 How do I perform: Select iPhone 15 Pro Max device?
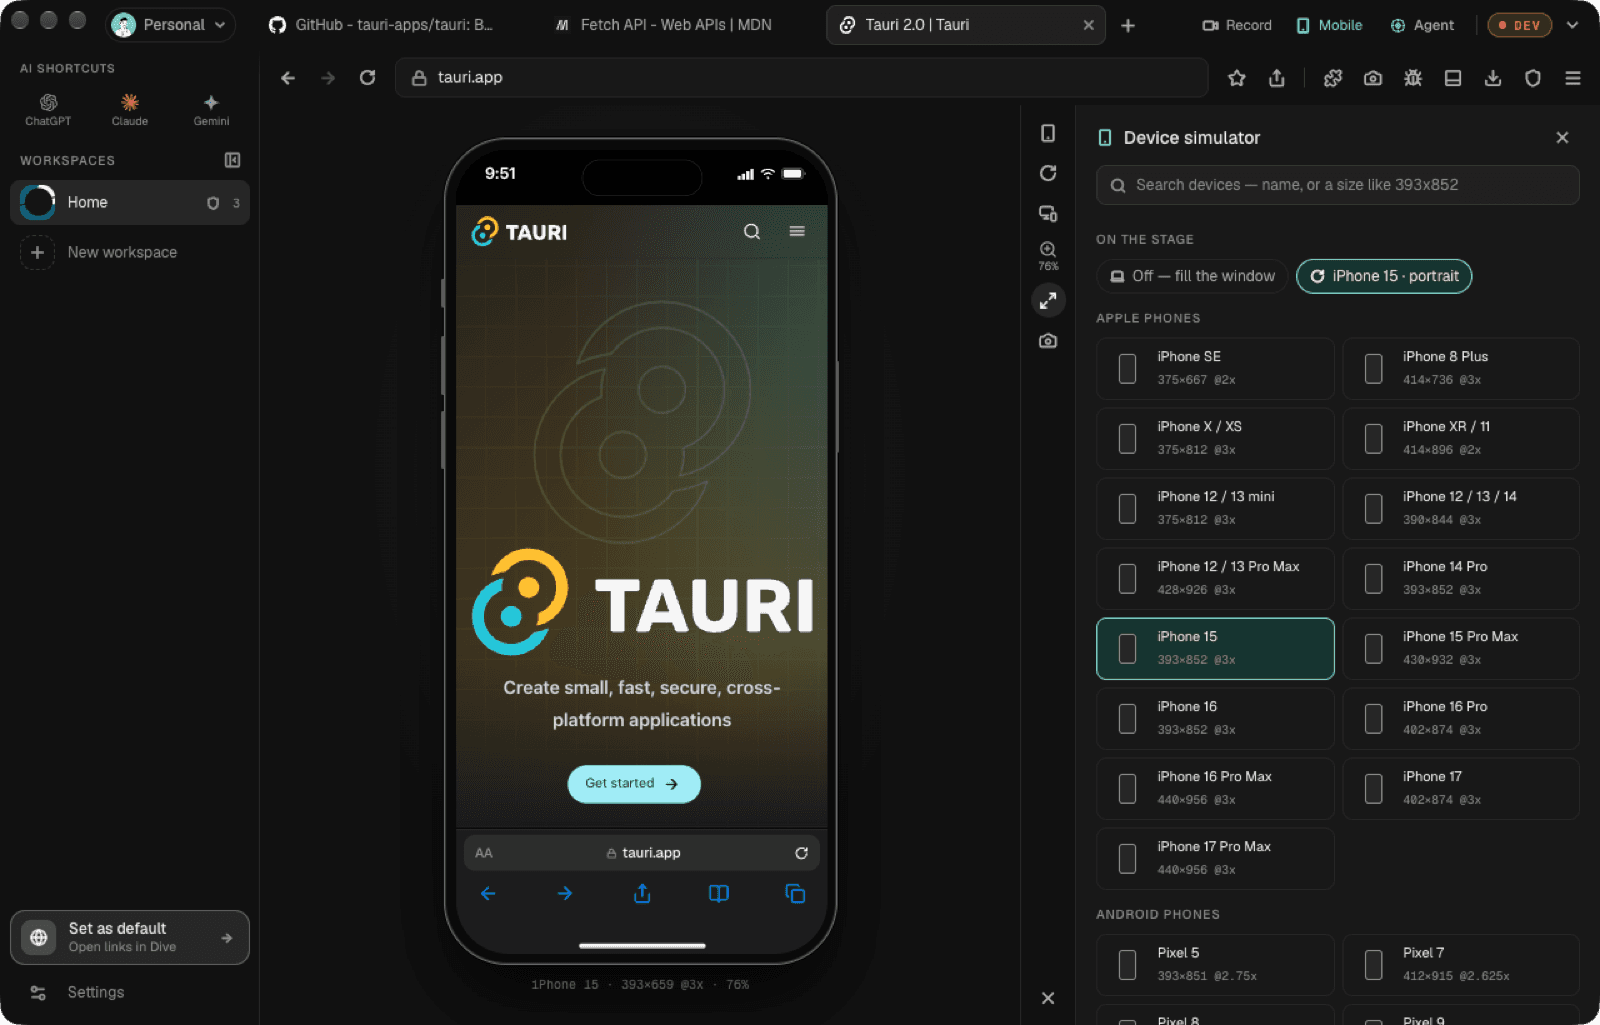(x=1461, y=649)
